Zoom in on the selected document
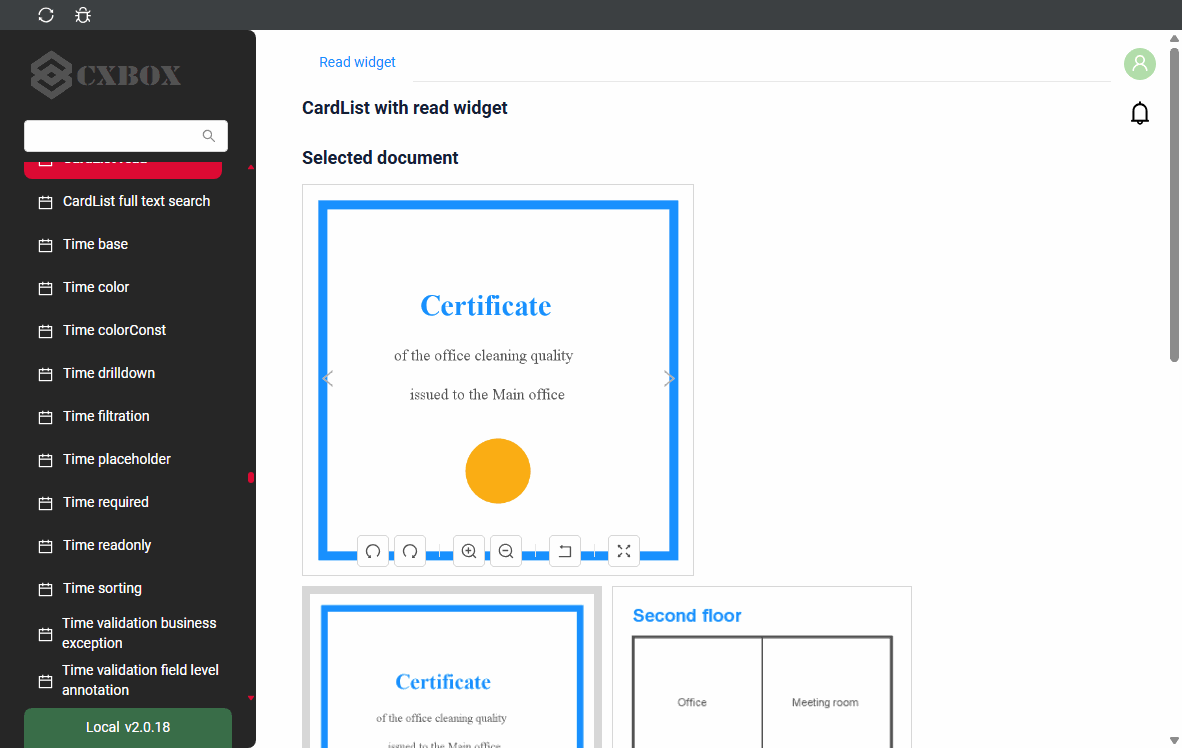Image resolution: width=1182 pixels, height=748 pixels. [x=469, y=551]
